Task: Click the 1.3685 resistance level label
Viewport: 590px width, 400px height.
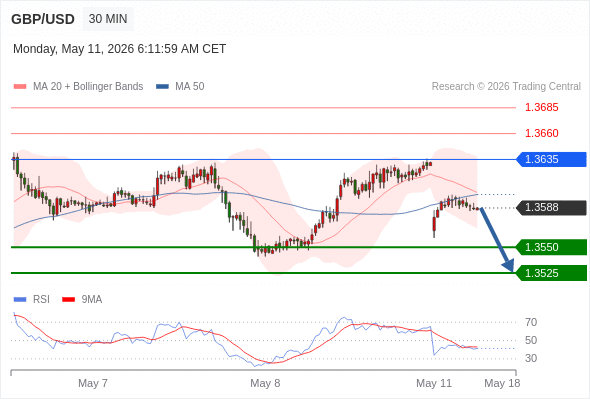Action: pyautogui.click(x=541, y=107)
